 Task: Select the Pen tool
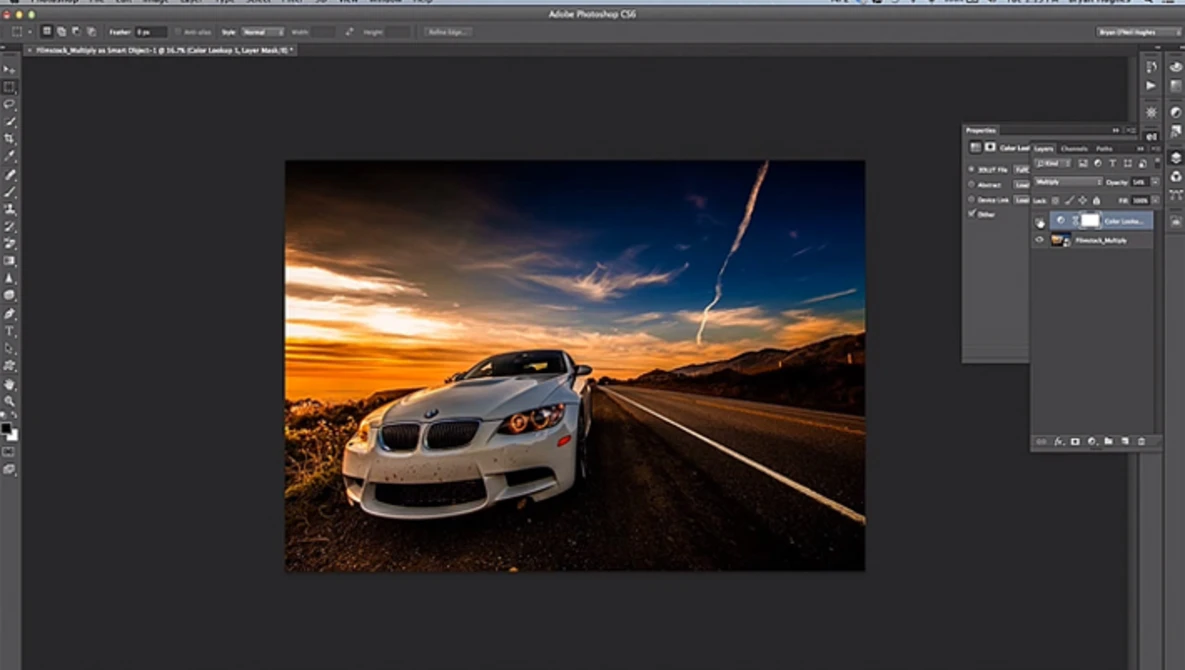(x=9, y=313)
